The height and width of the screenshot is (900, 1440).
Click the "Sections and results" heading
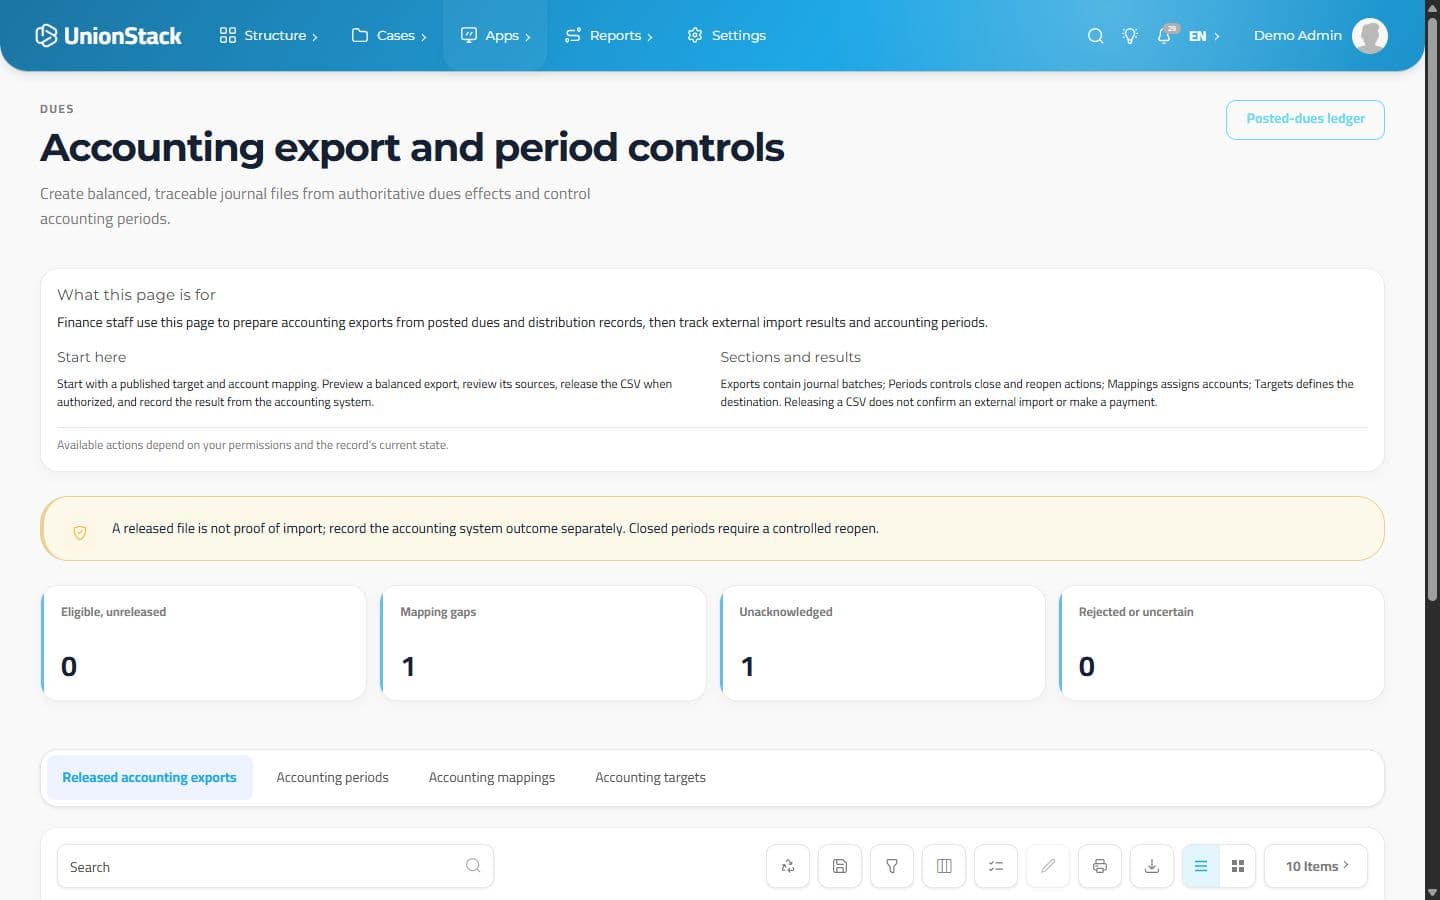(x=790, y=357)
